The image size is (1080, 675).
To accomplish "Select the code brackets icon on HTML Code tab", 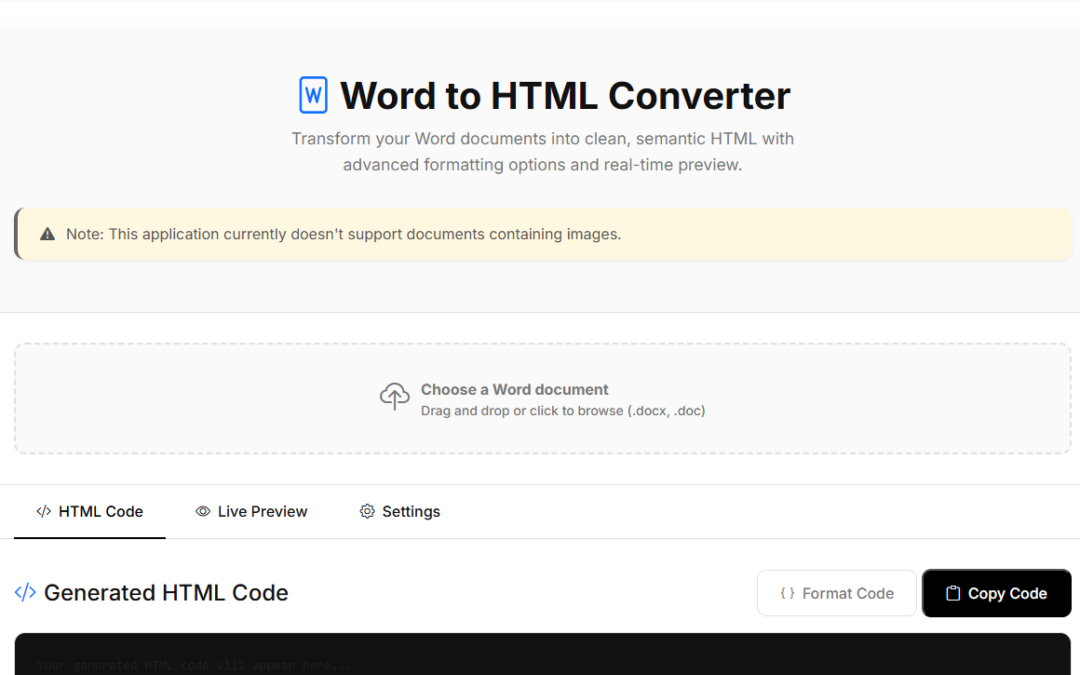I will click(x=42, y=511).
